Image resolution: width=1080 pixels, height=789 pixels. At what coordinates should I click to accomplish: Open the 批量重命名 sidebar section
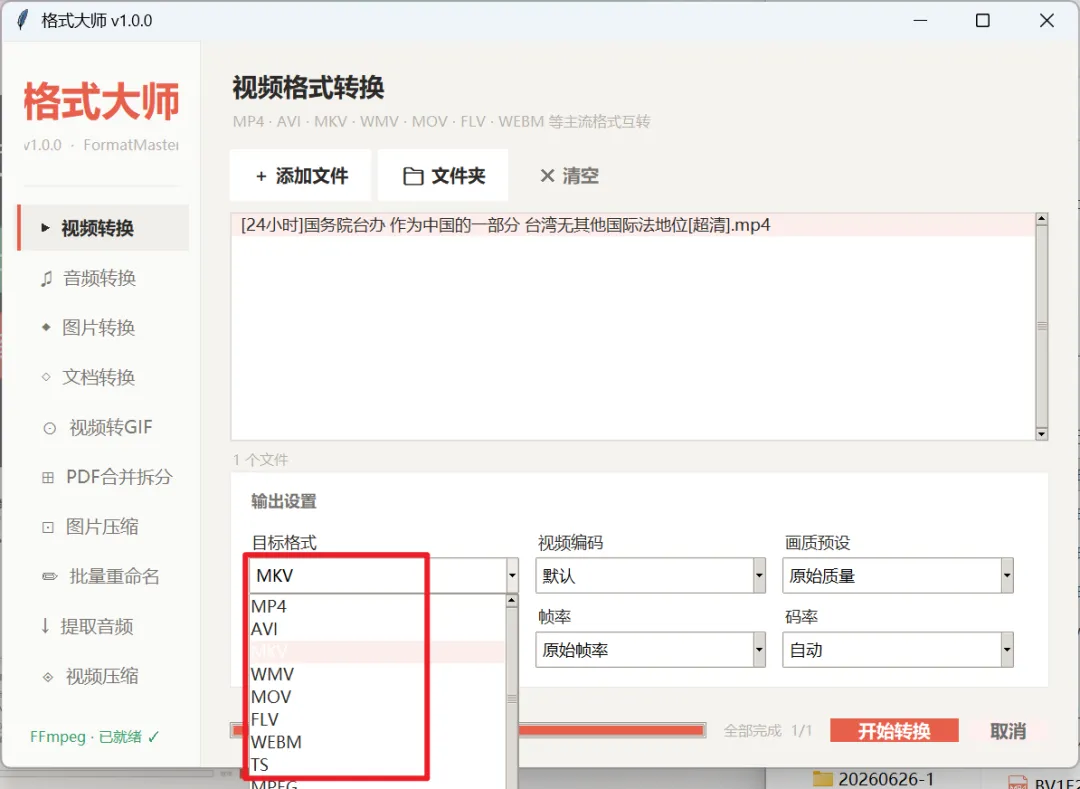click(103, 576)
